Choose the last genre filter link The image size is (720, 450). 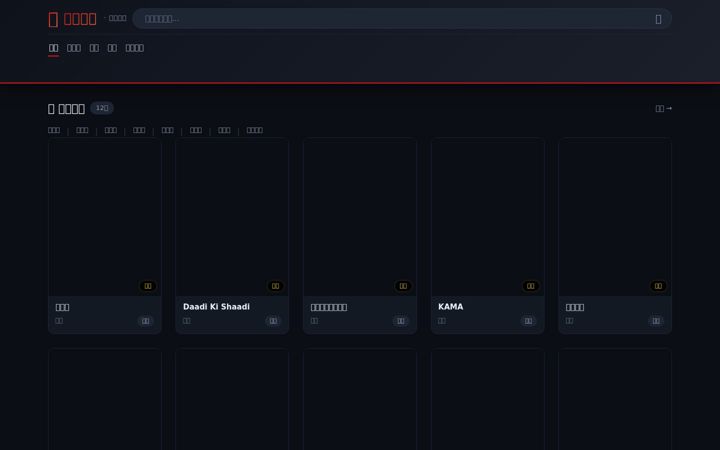click(254, 130)
